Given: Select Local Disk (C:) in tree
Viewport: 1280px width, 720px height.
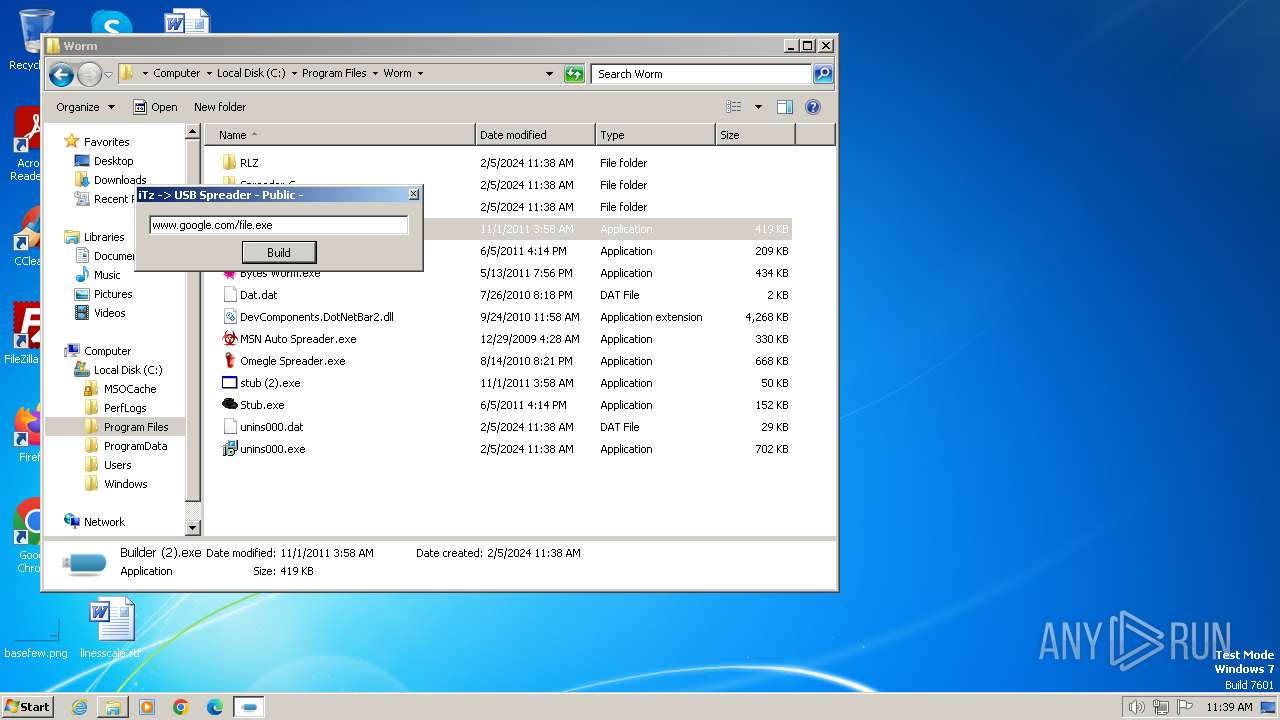Looking at the screenshot, I should tap(127, 370).
